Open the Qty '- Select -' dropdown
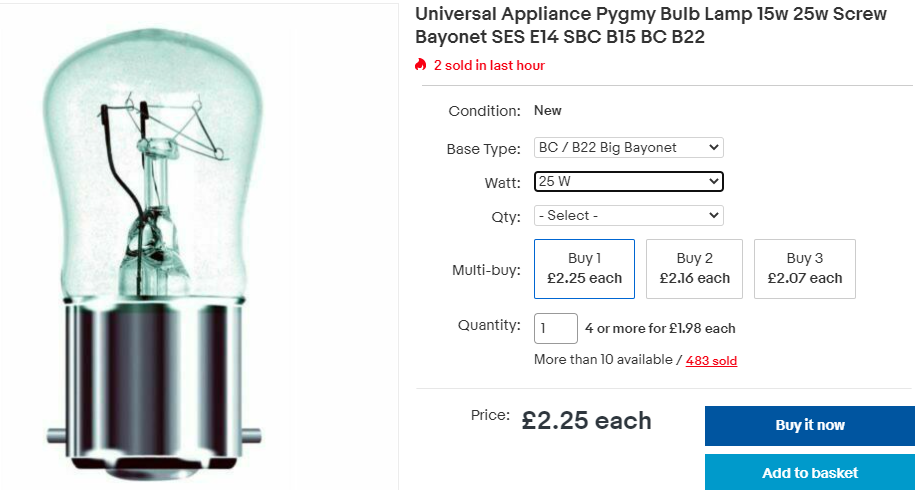Image resolution: width=923 pixels, height=490 pixels. 628,215
